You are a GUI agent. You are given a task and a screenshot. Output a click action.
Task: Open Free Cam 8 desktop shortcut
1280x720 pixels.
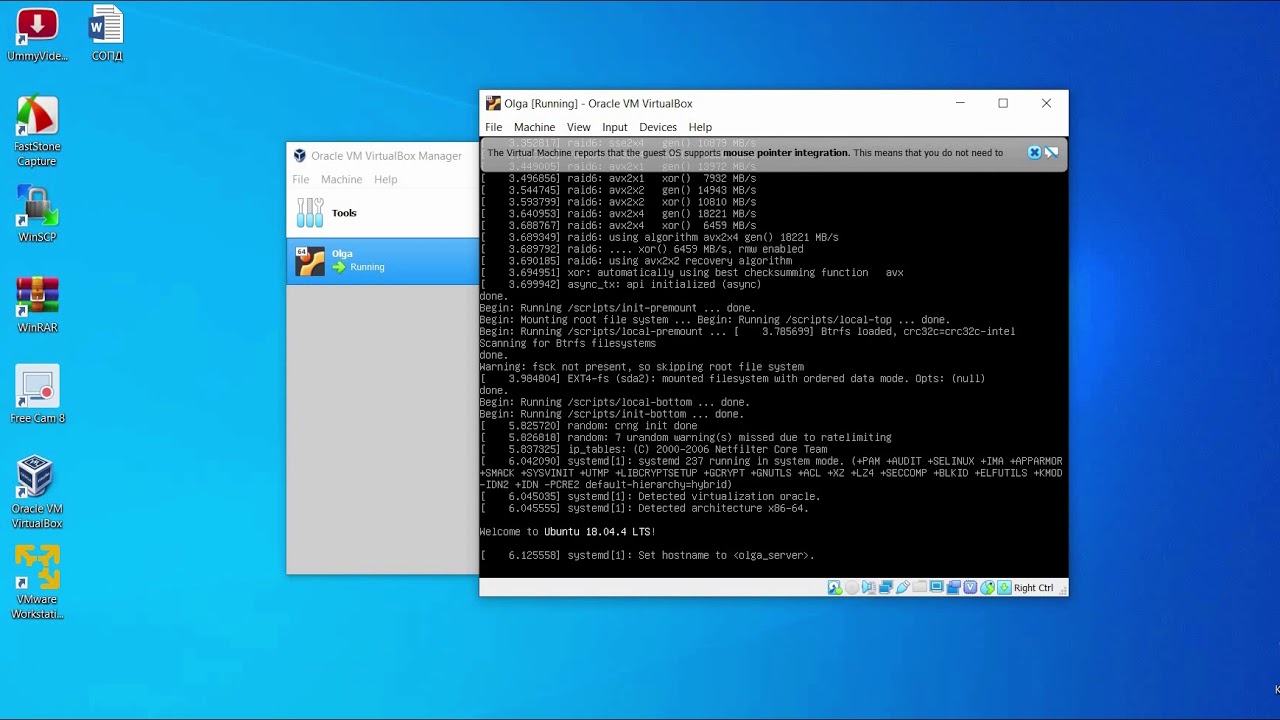tap(37, 395)
